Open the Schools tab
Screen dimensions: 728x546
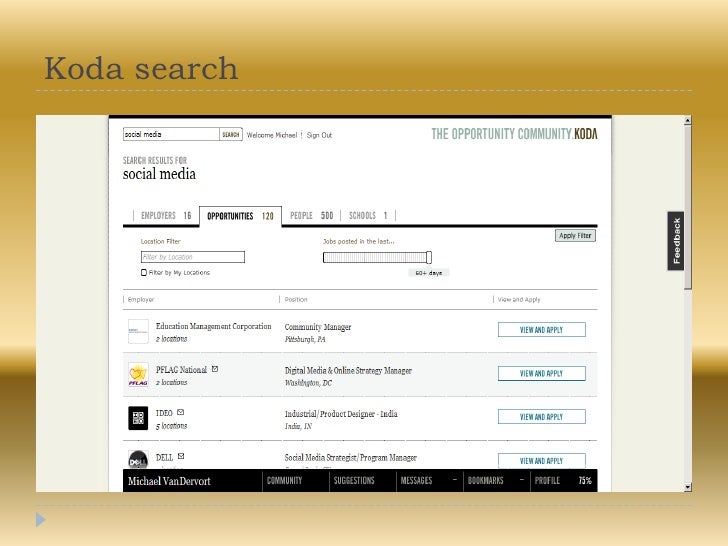(x=368, y=215)
